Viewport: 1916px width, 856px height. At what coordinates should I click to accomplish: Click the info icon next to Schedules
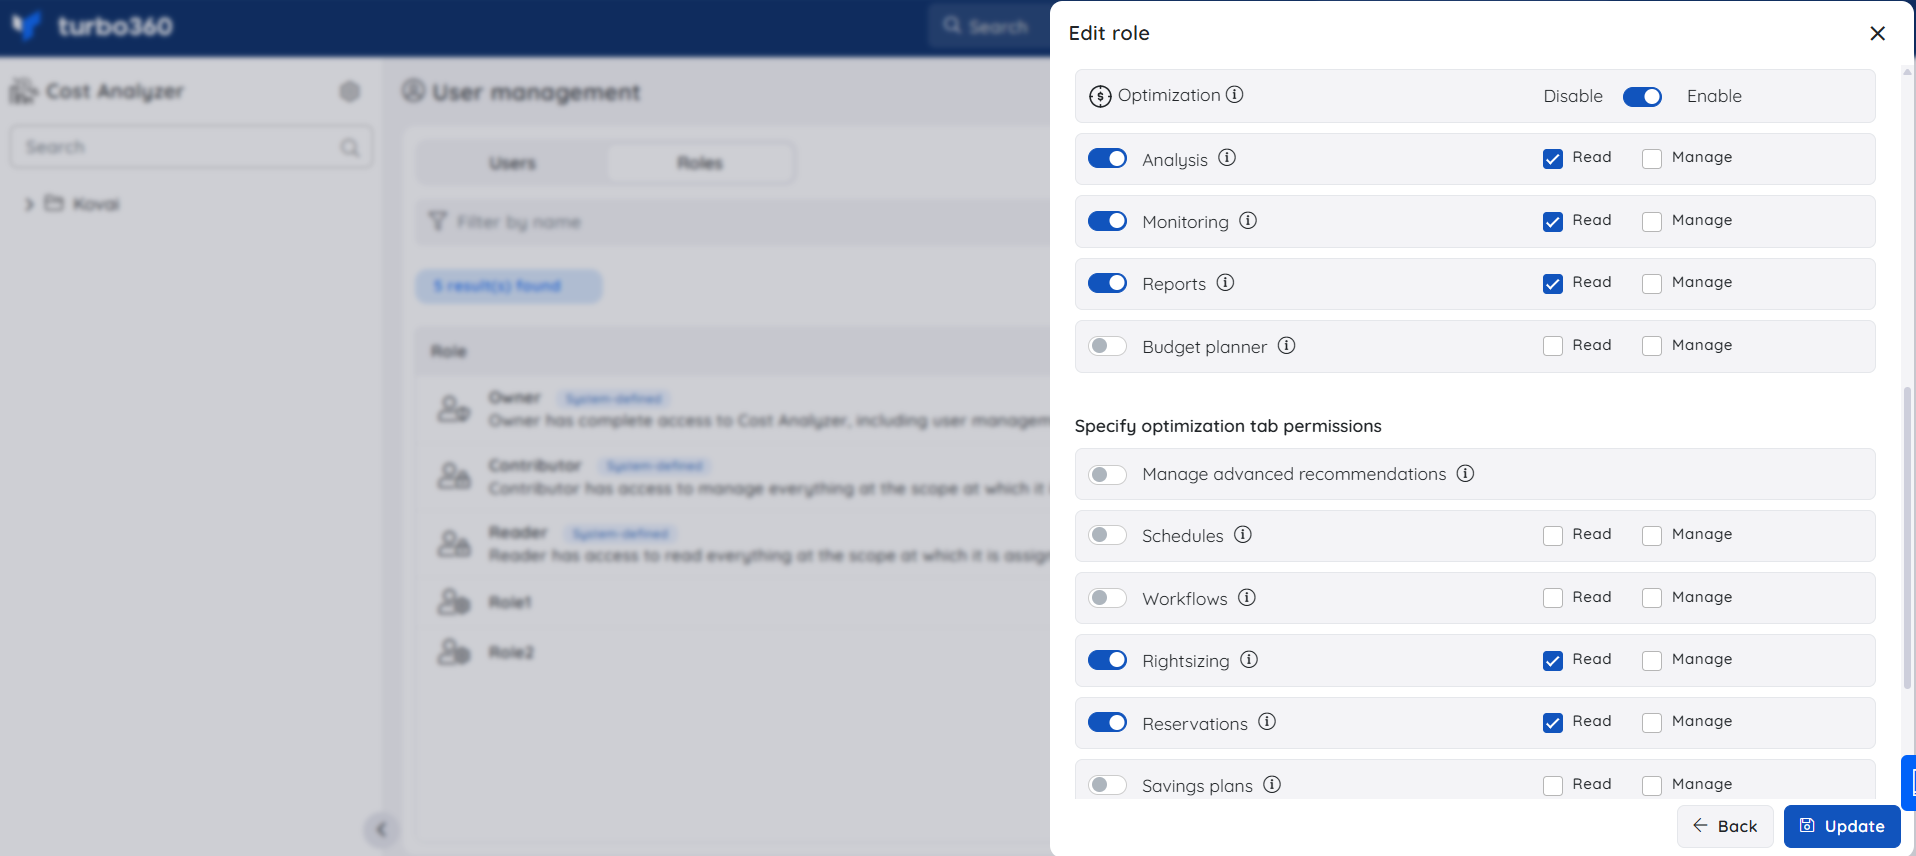tap(1242, 534)
